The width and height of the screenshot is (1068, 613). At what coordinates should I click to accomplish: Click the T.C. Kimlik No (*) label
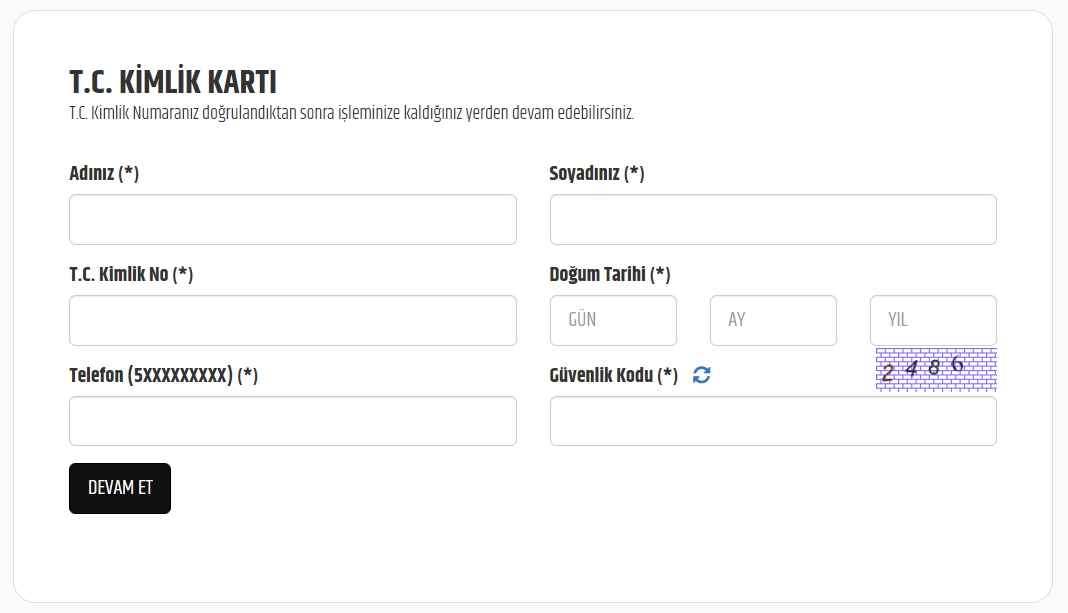click(x=130, y=275)
